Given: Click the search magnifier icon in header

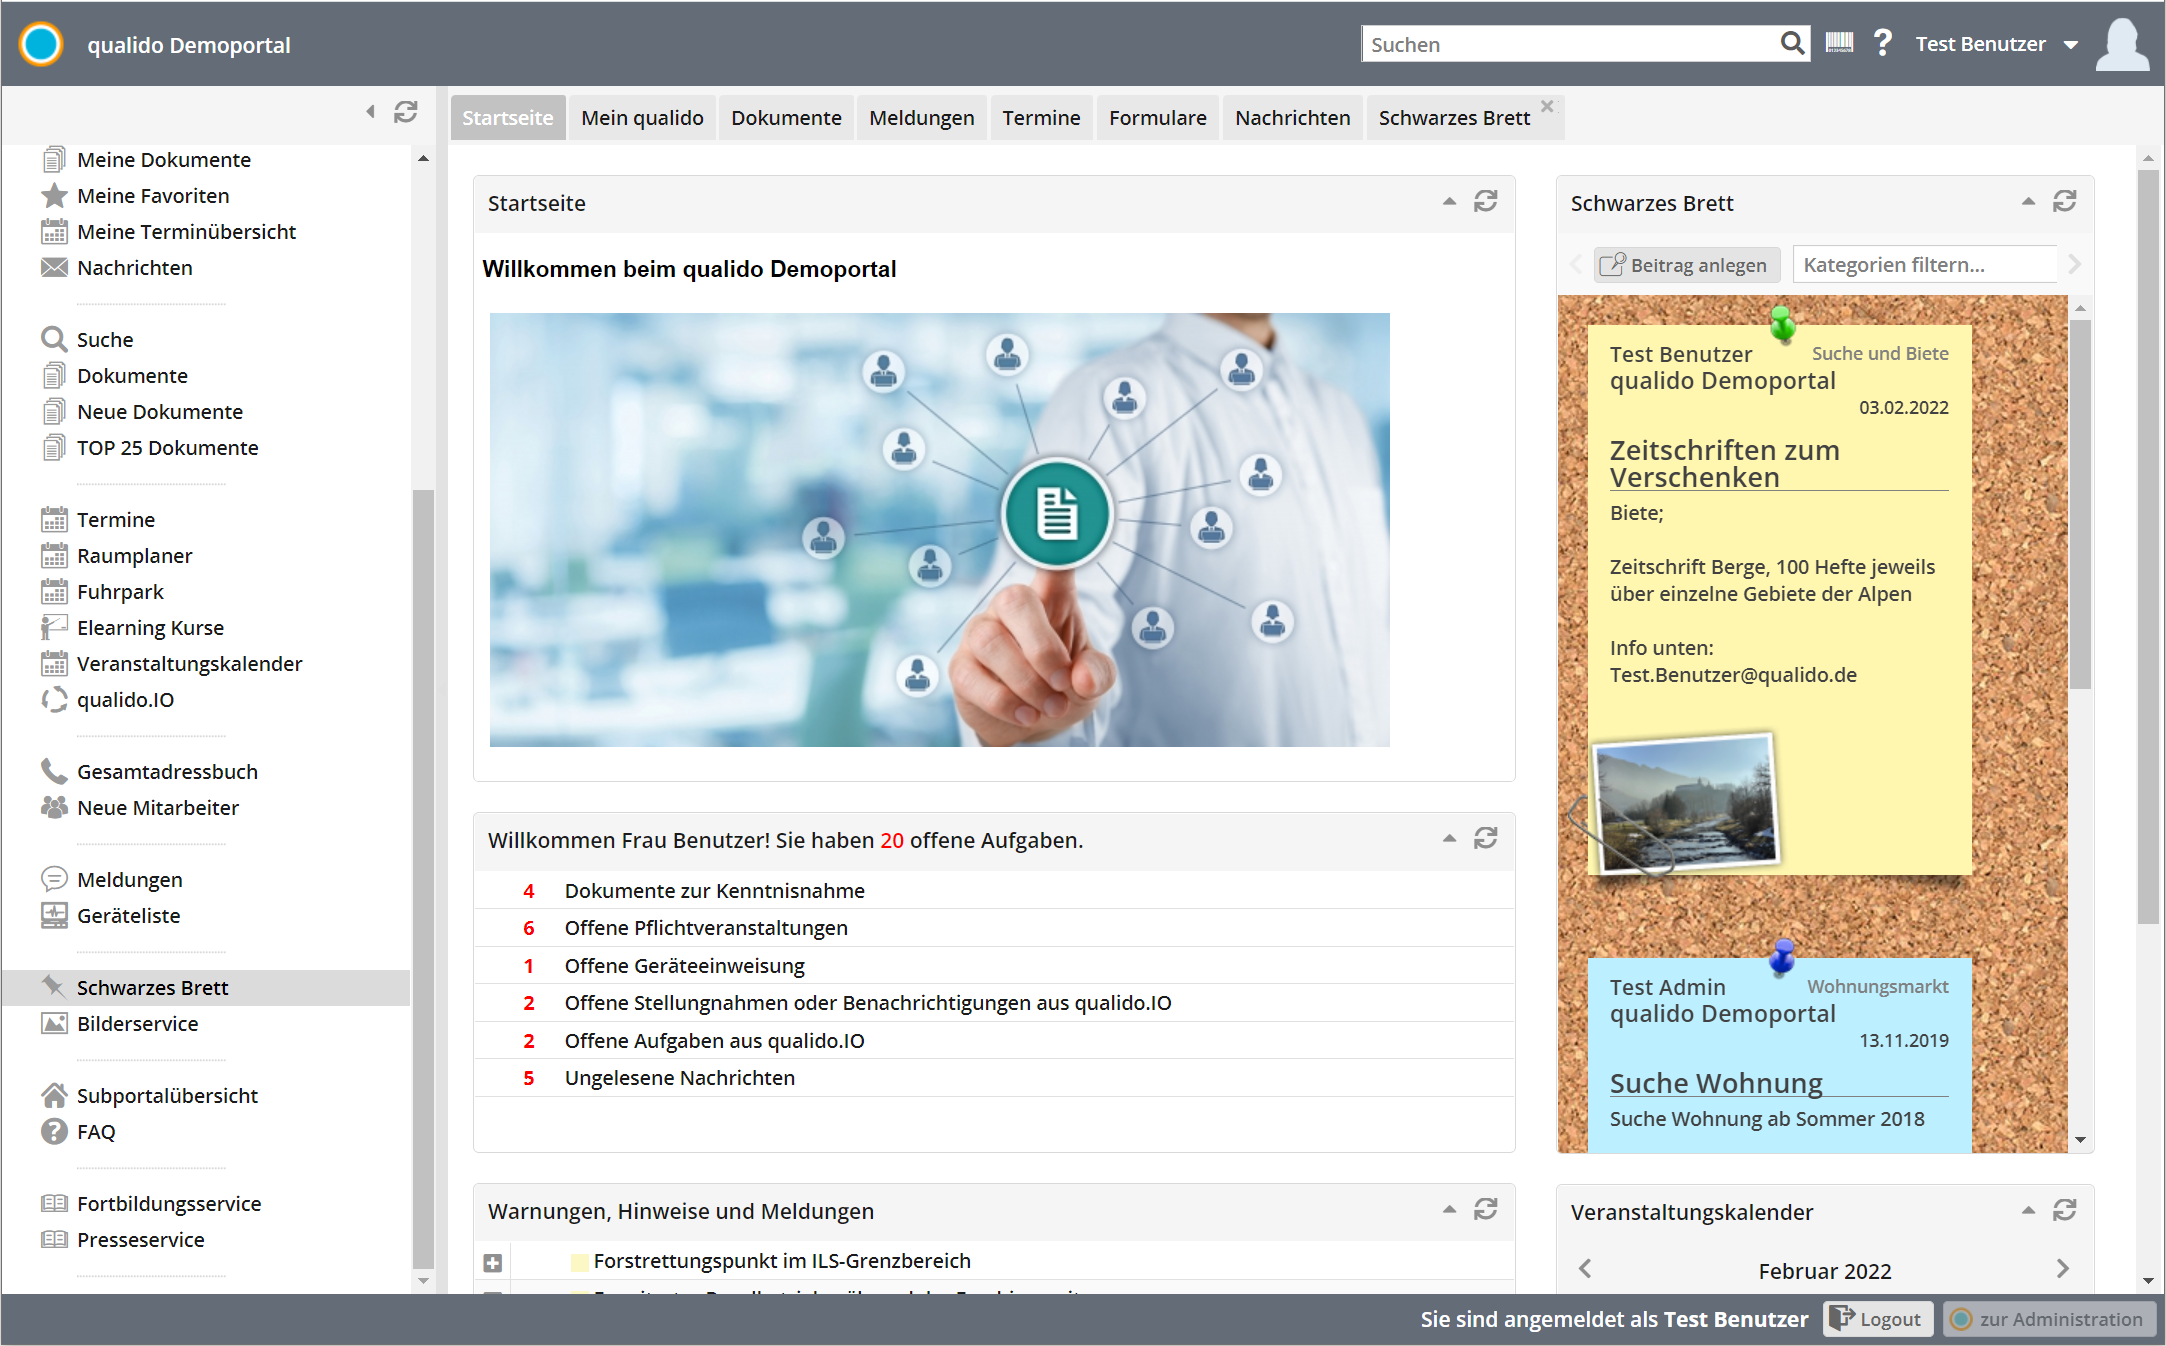Looking at the screenshot, I should coord(1792,43).
